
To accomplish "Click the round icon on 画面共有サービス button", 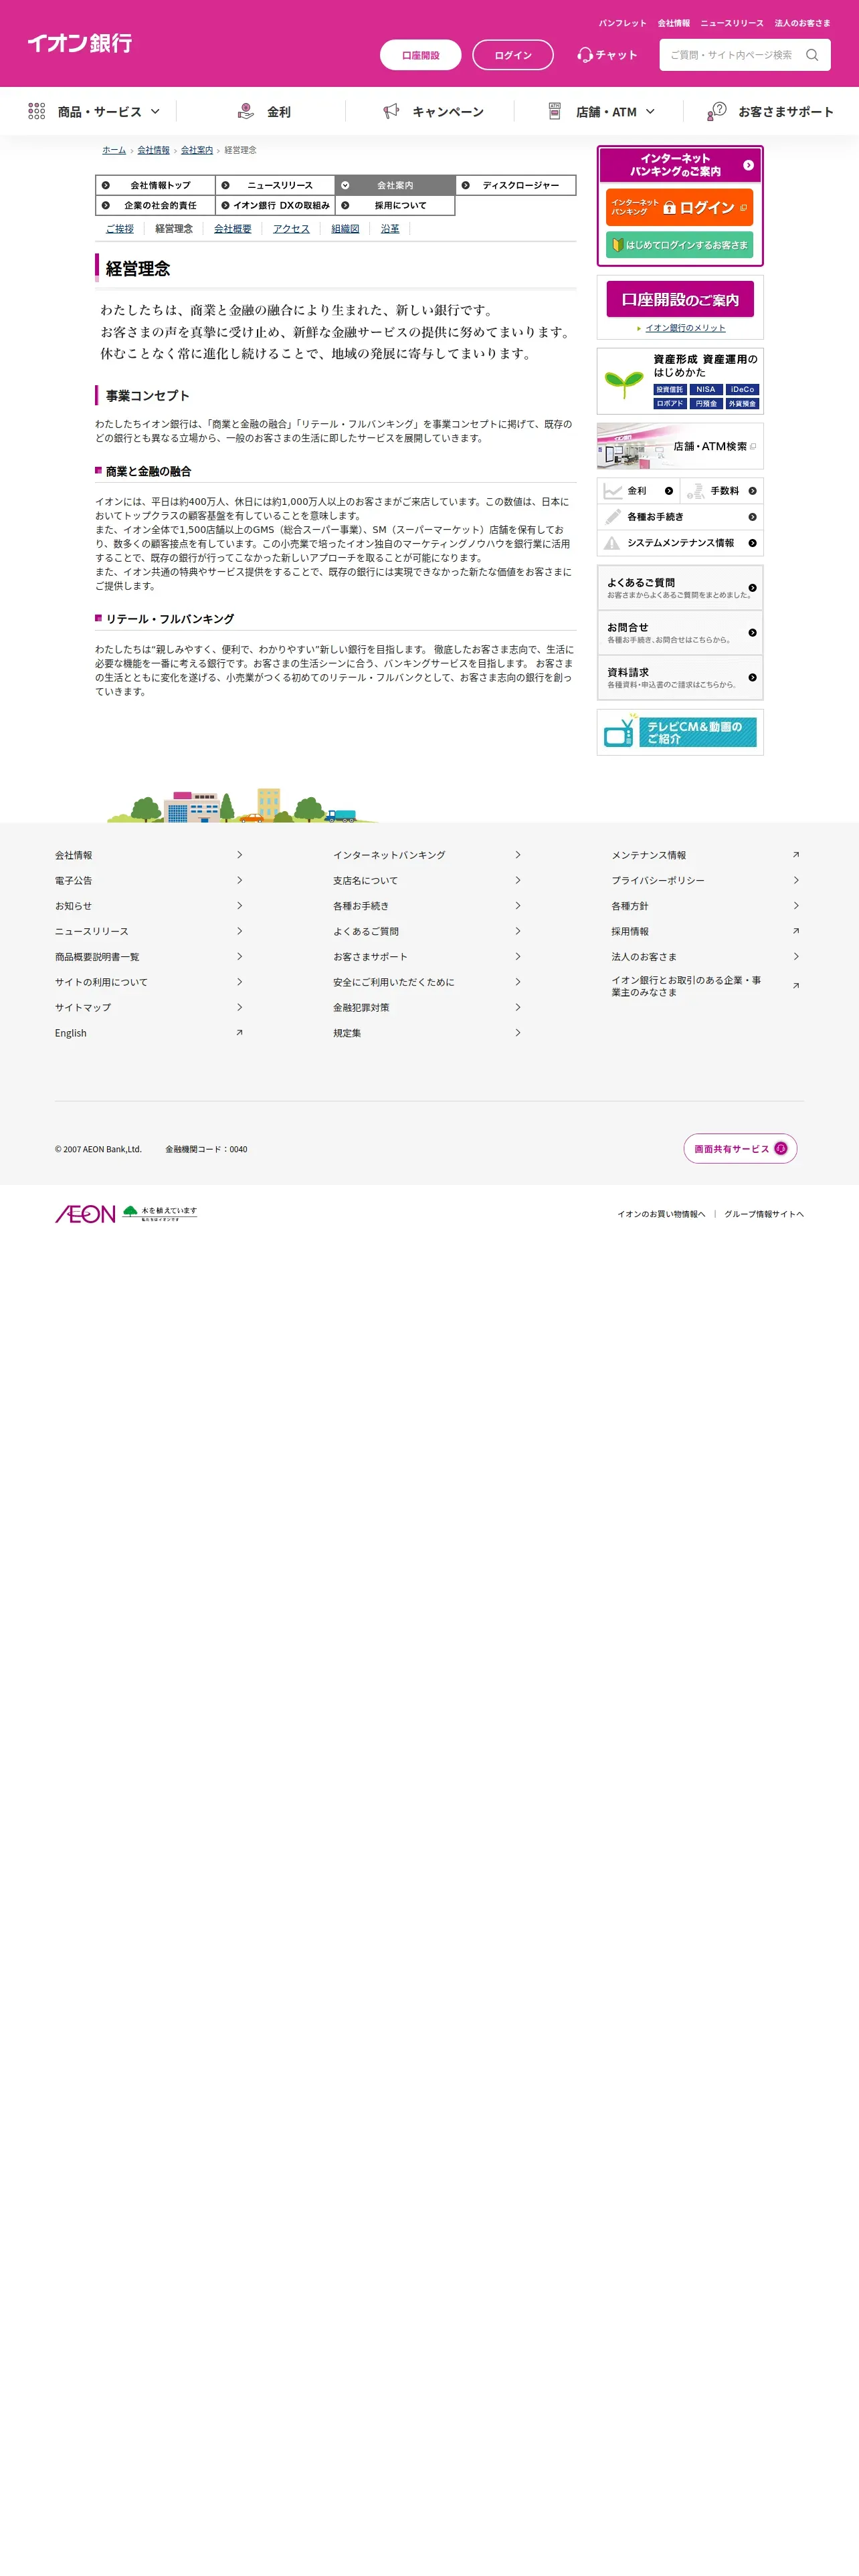I will (781, 1148).
